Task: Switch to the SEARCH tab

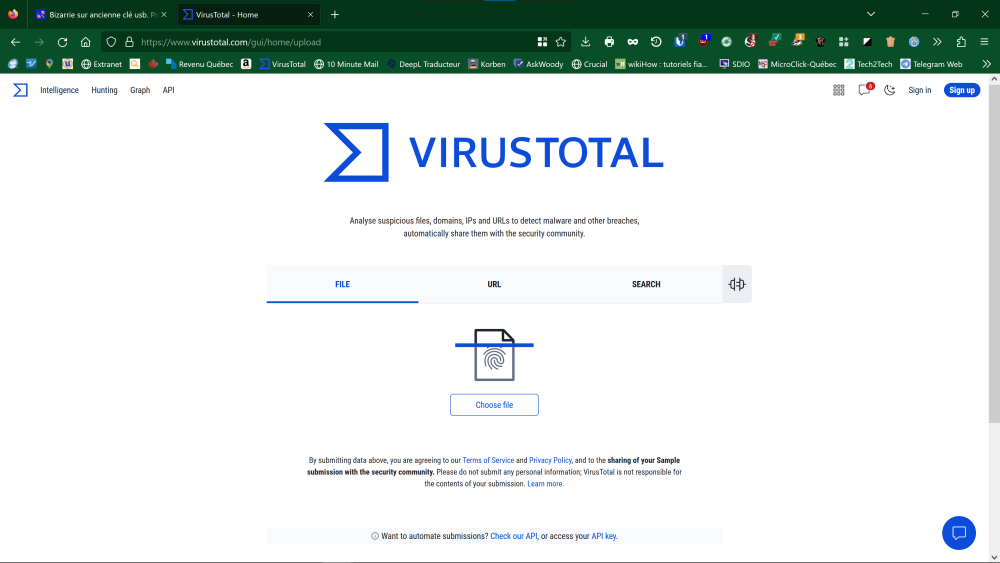Action: click(646, 284)
